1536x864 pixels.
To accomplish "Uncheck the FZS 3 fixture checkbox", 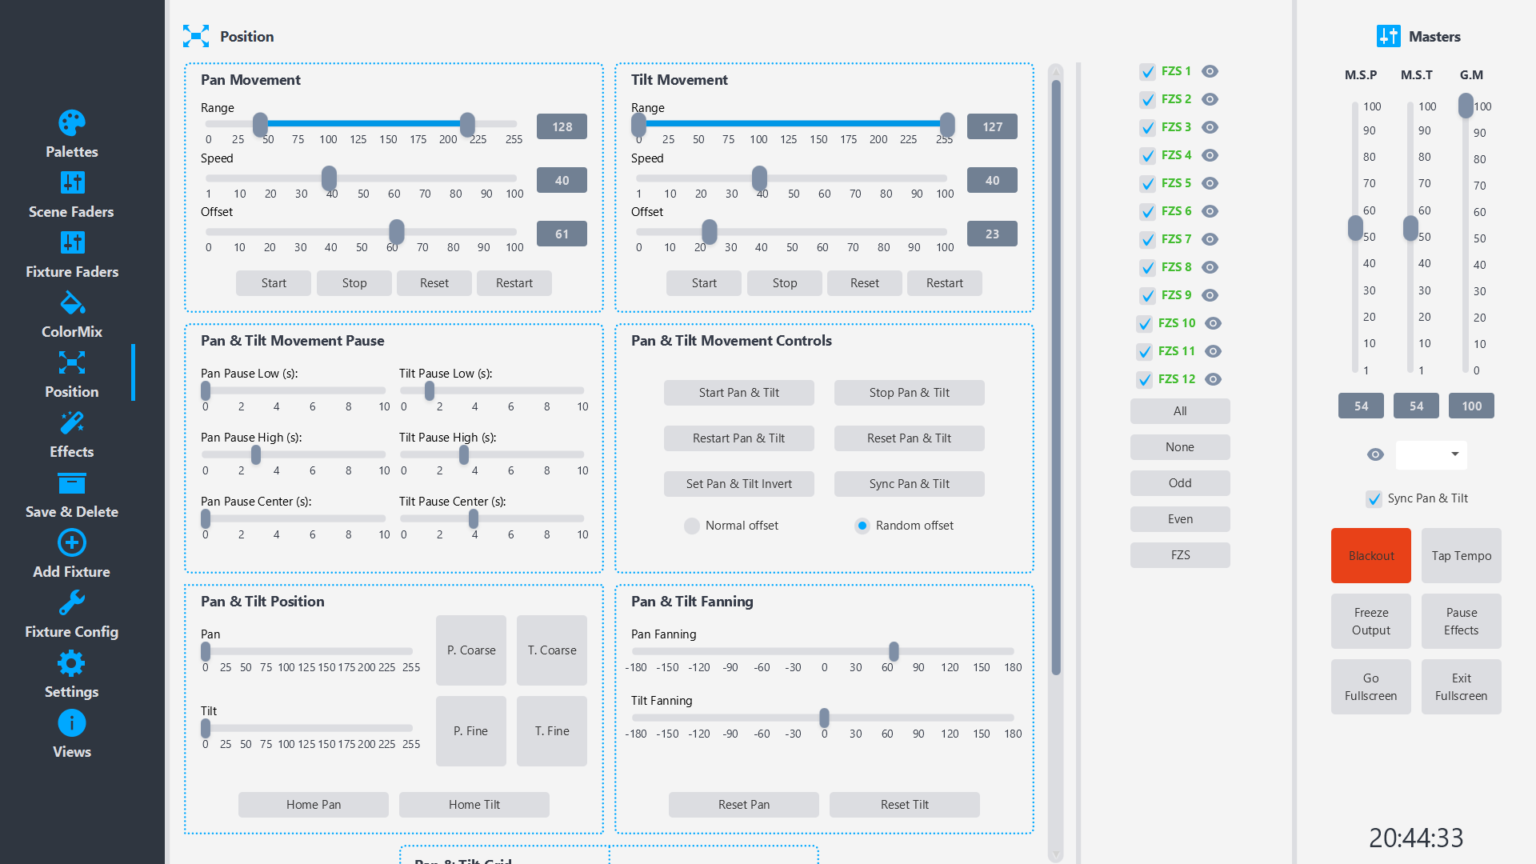I will click(1146, 127).
